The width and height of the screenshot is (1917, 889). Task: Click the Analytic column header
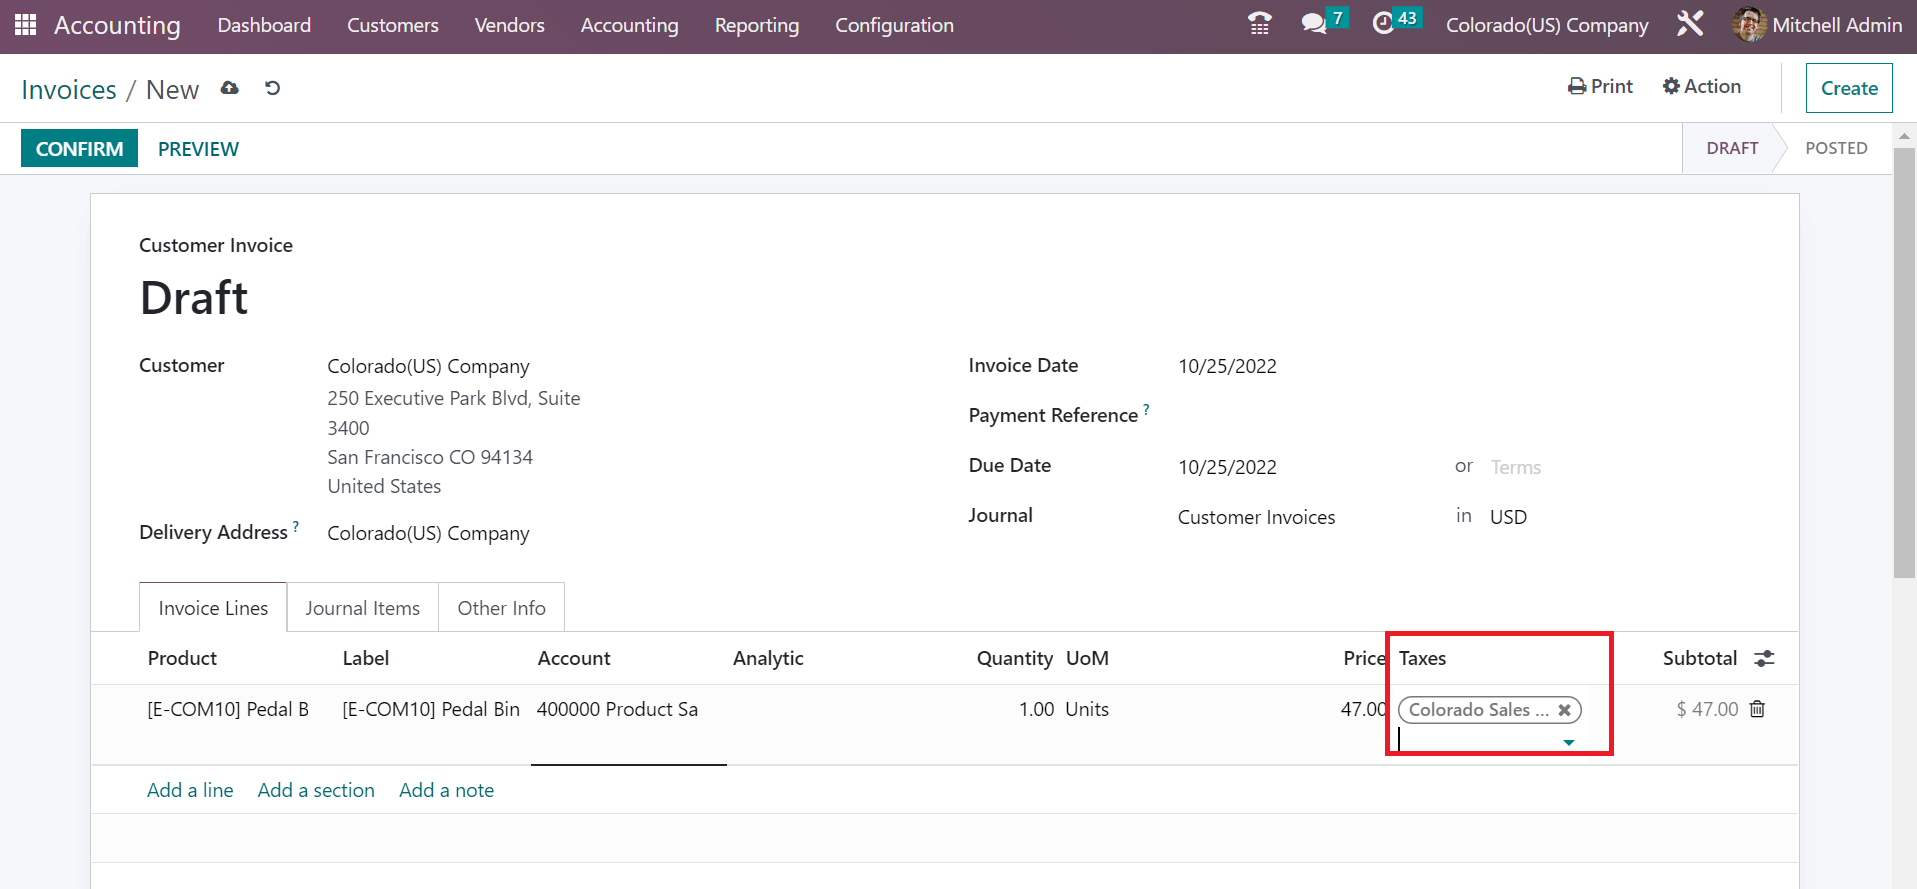[x=768, y=658]
